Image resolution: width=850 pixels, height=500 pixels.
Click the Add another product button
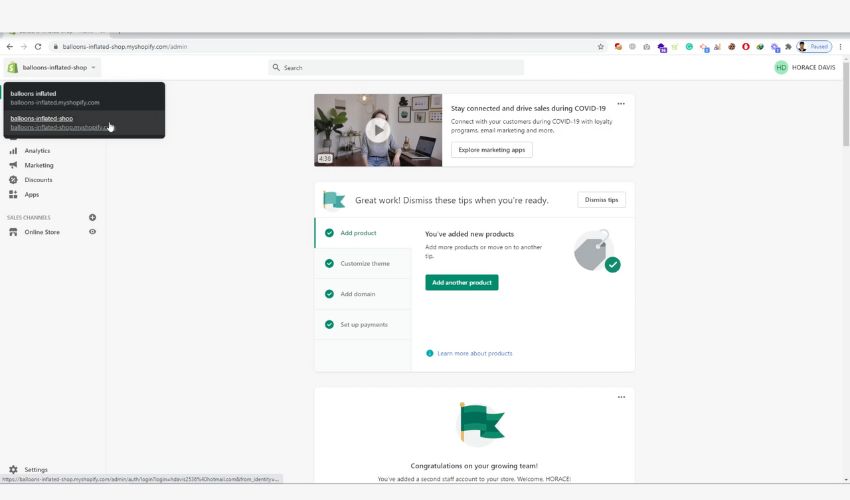point(461,283)
